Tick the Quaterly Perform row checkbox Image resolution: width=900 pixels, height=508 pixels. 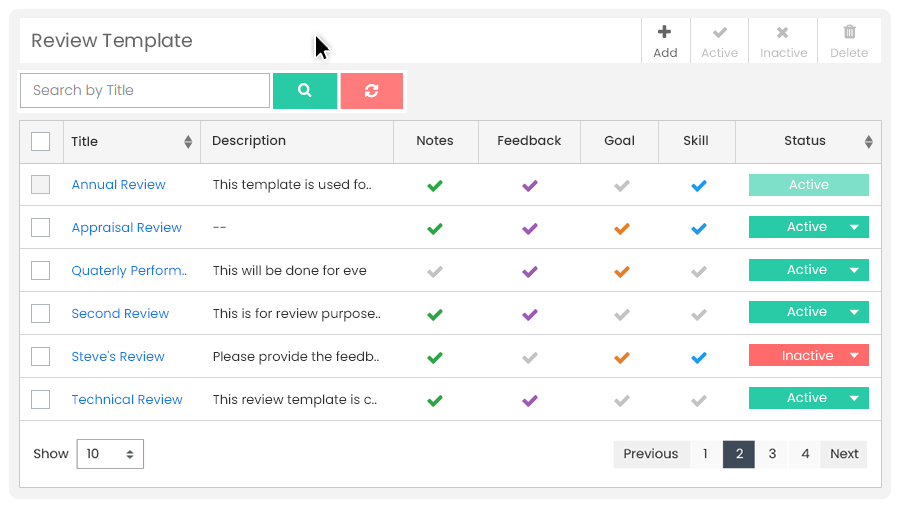(40, 270)
